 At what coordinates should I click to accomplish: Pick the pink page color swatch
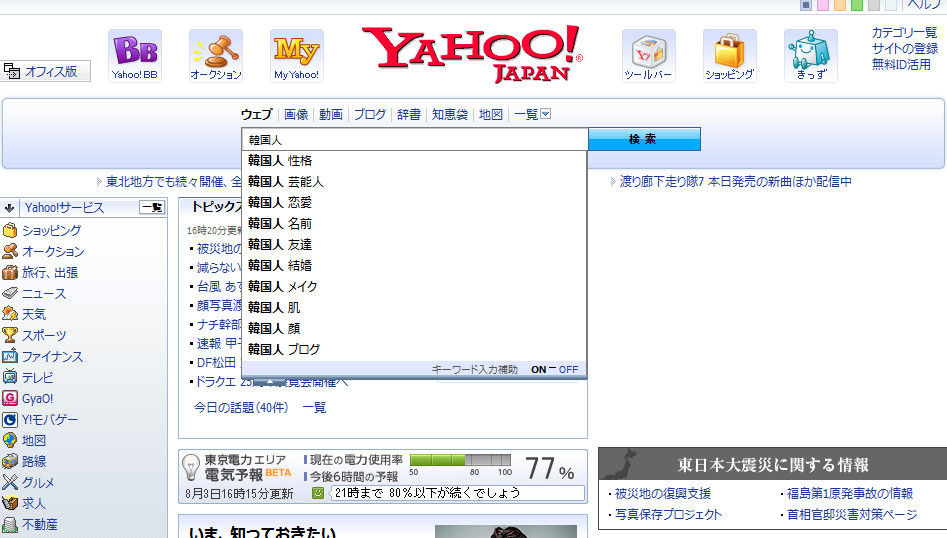pos(823,5)
